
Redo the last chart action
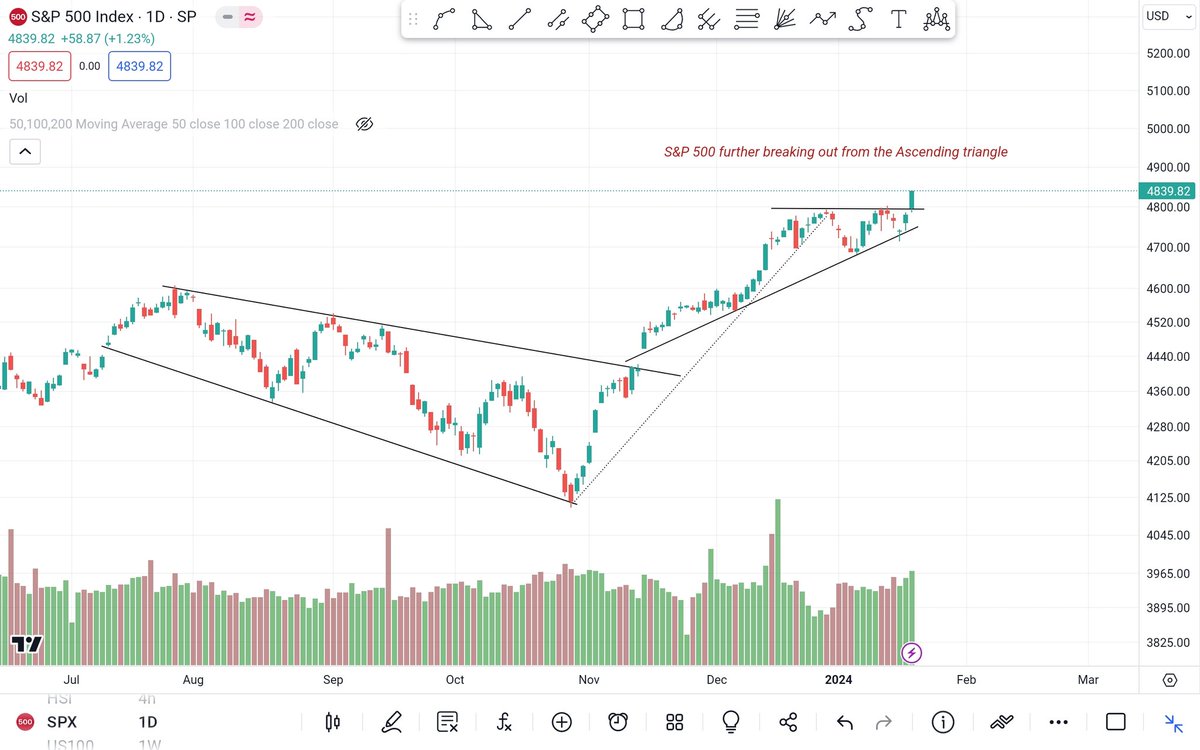click(x=884, y=722)
